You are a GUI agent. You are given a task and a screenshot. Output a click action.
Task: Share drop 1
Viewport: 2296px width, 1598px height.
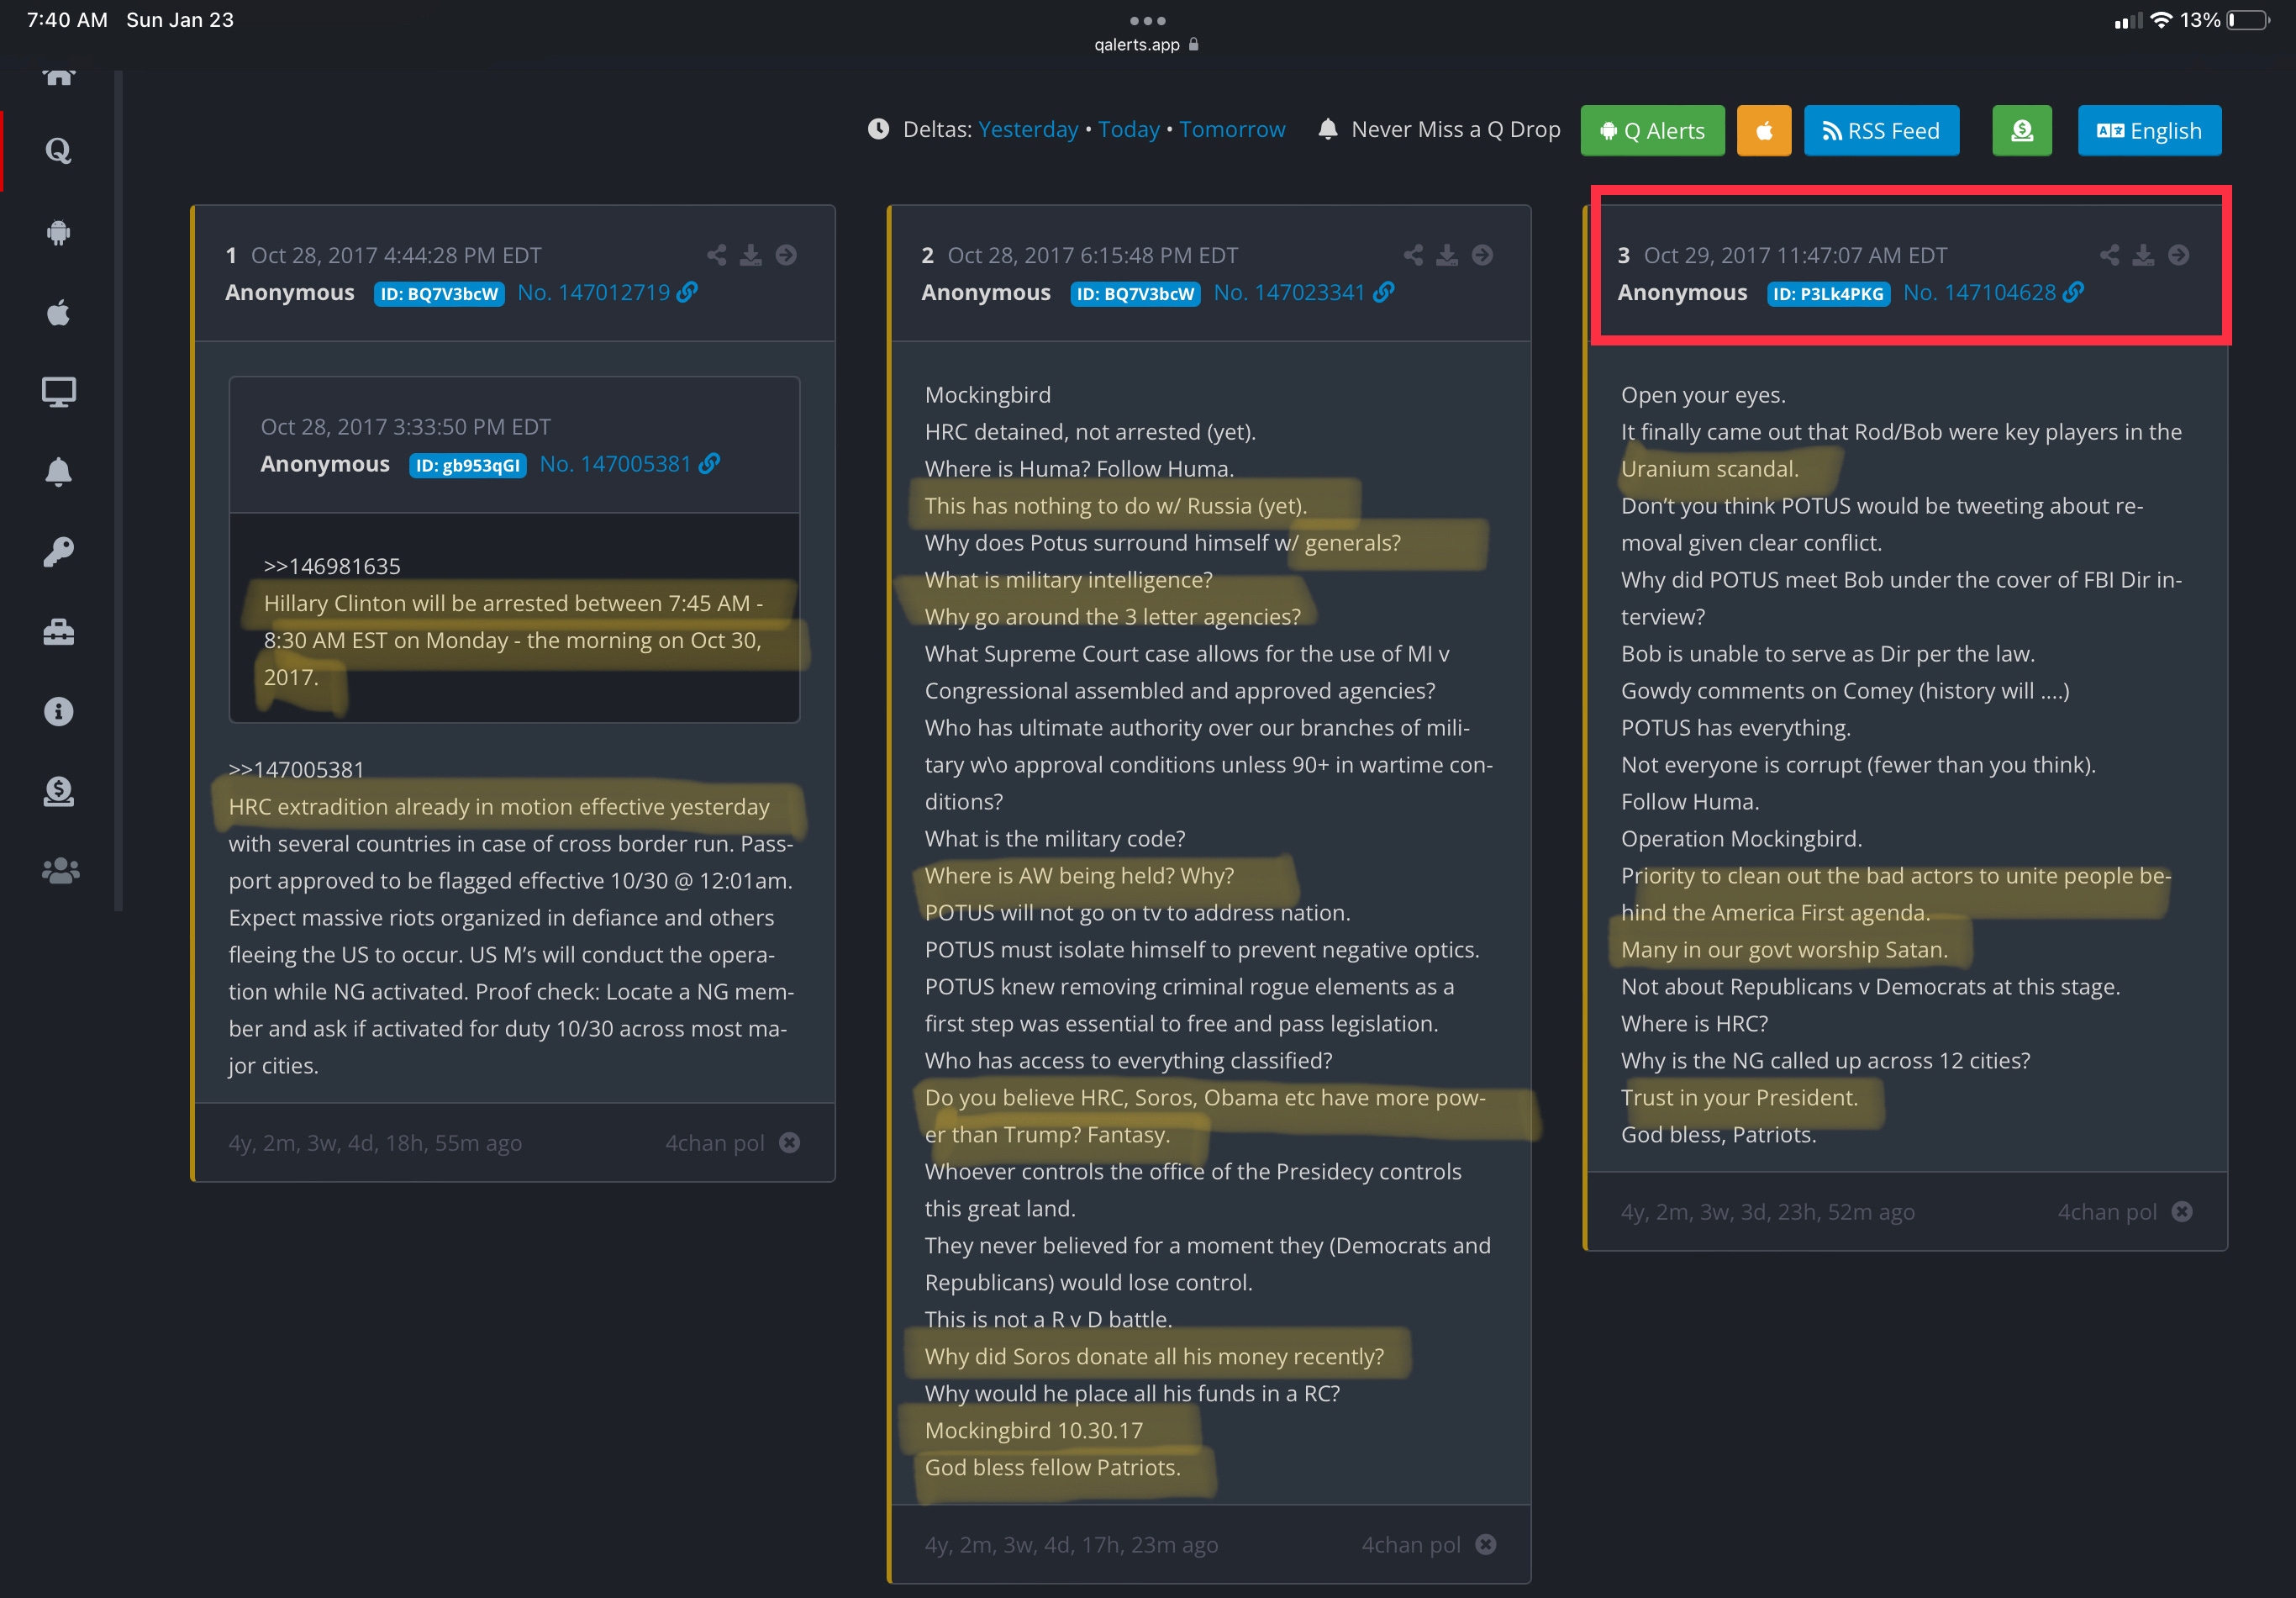pyautogui.click(x=716, y=255)
